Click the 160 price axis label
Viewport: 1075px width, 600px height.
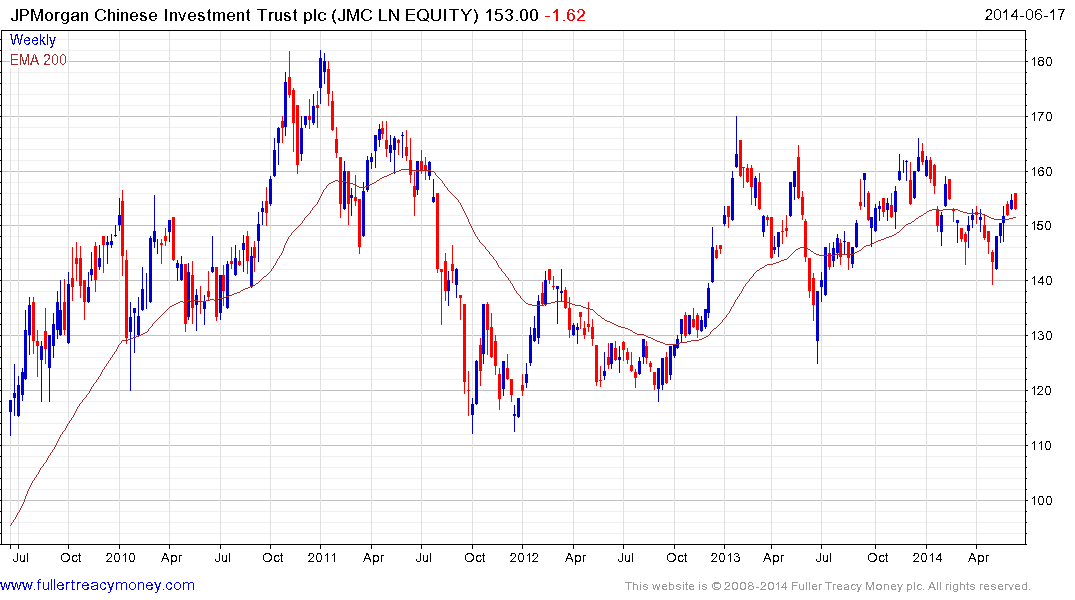(x=1041, y=171)
